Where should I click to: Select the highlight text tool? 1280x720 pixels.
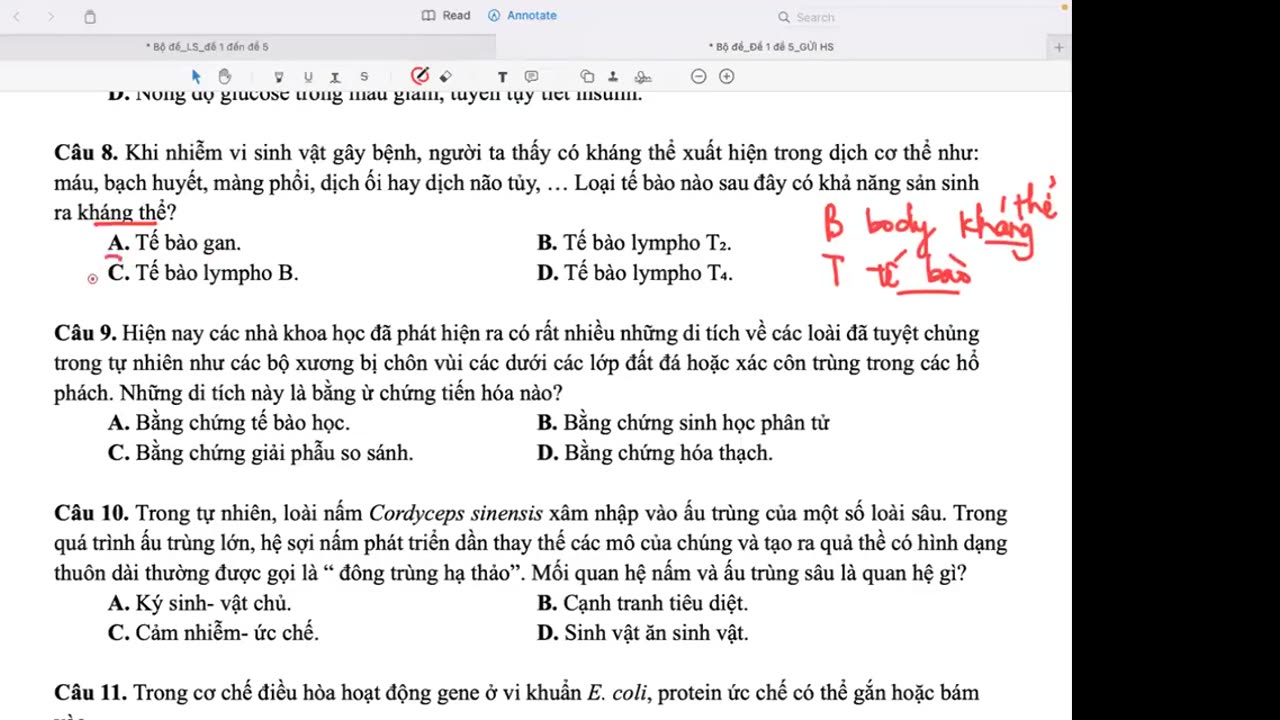pyautogui.click(x=278, y=77)
